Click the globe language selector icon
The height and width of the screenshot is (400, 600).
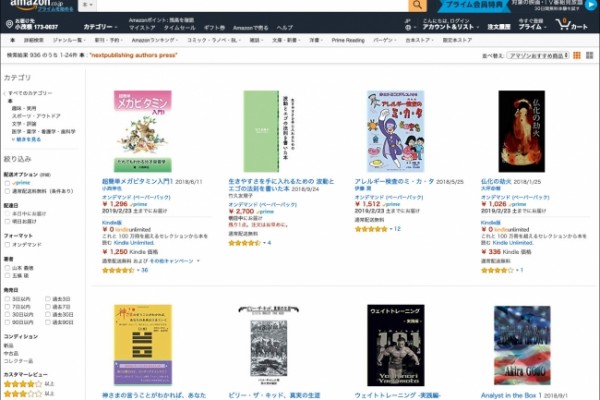click(408, 28)
